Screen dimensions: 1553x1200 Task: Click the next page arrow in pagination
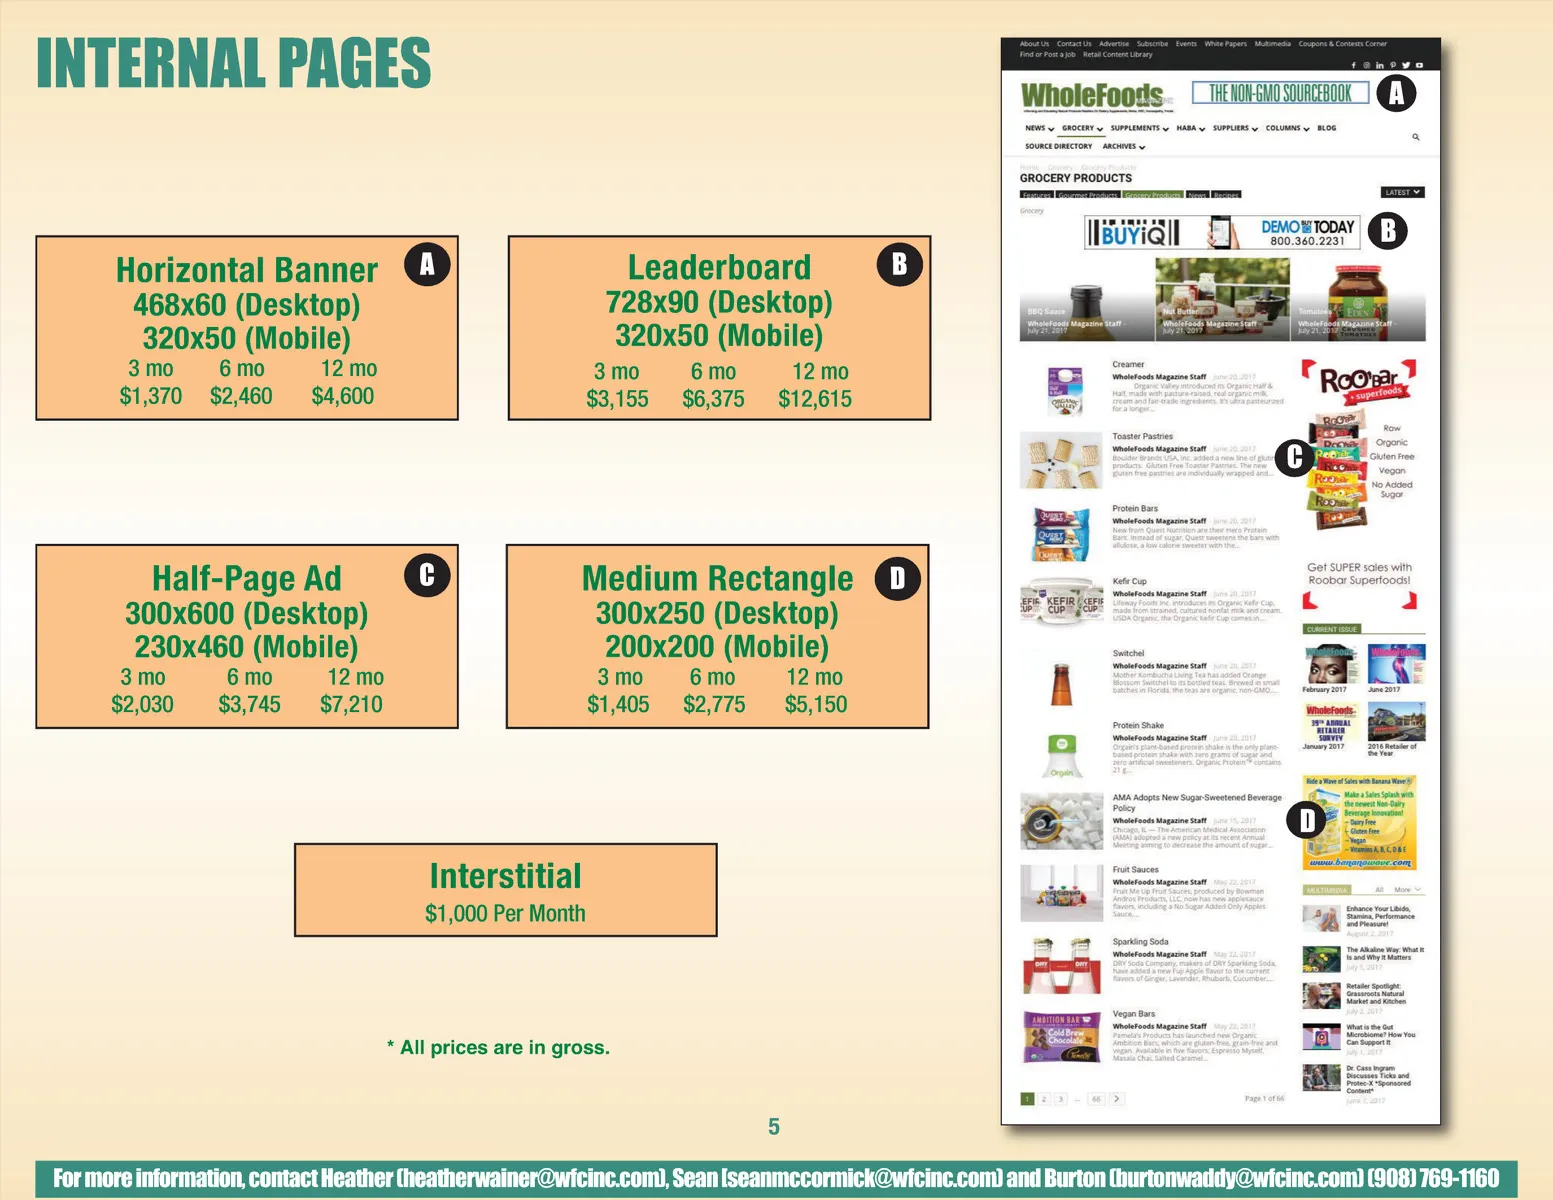coord(1117,1099)
